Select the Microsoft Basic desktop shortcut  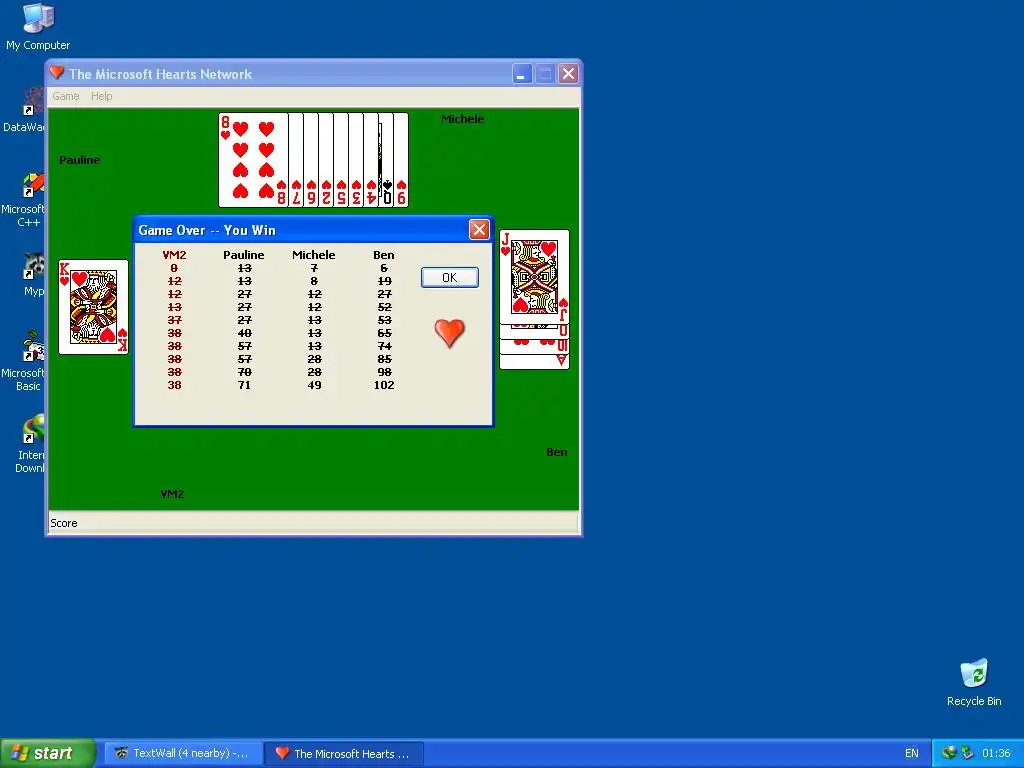[x=26, y=362]
